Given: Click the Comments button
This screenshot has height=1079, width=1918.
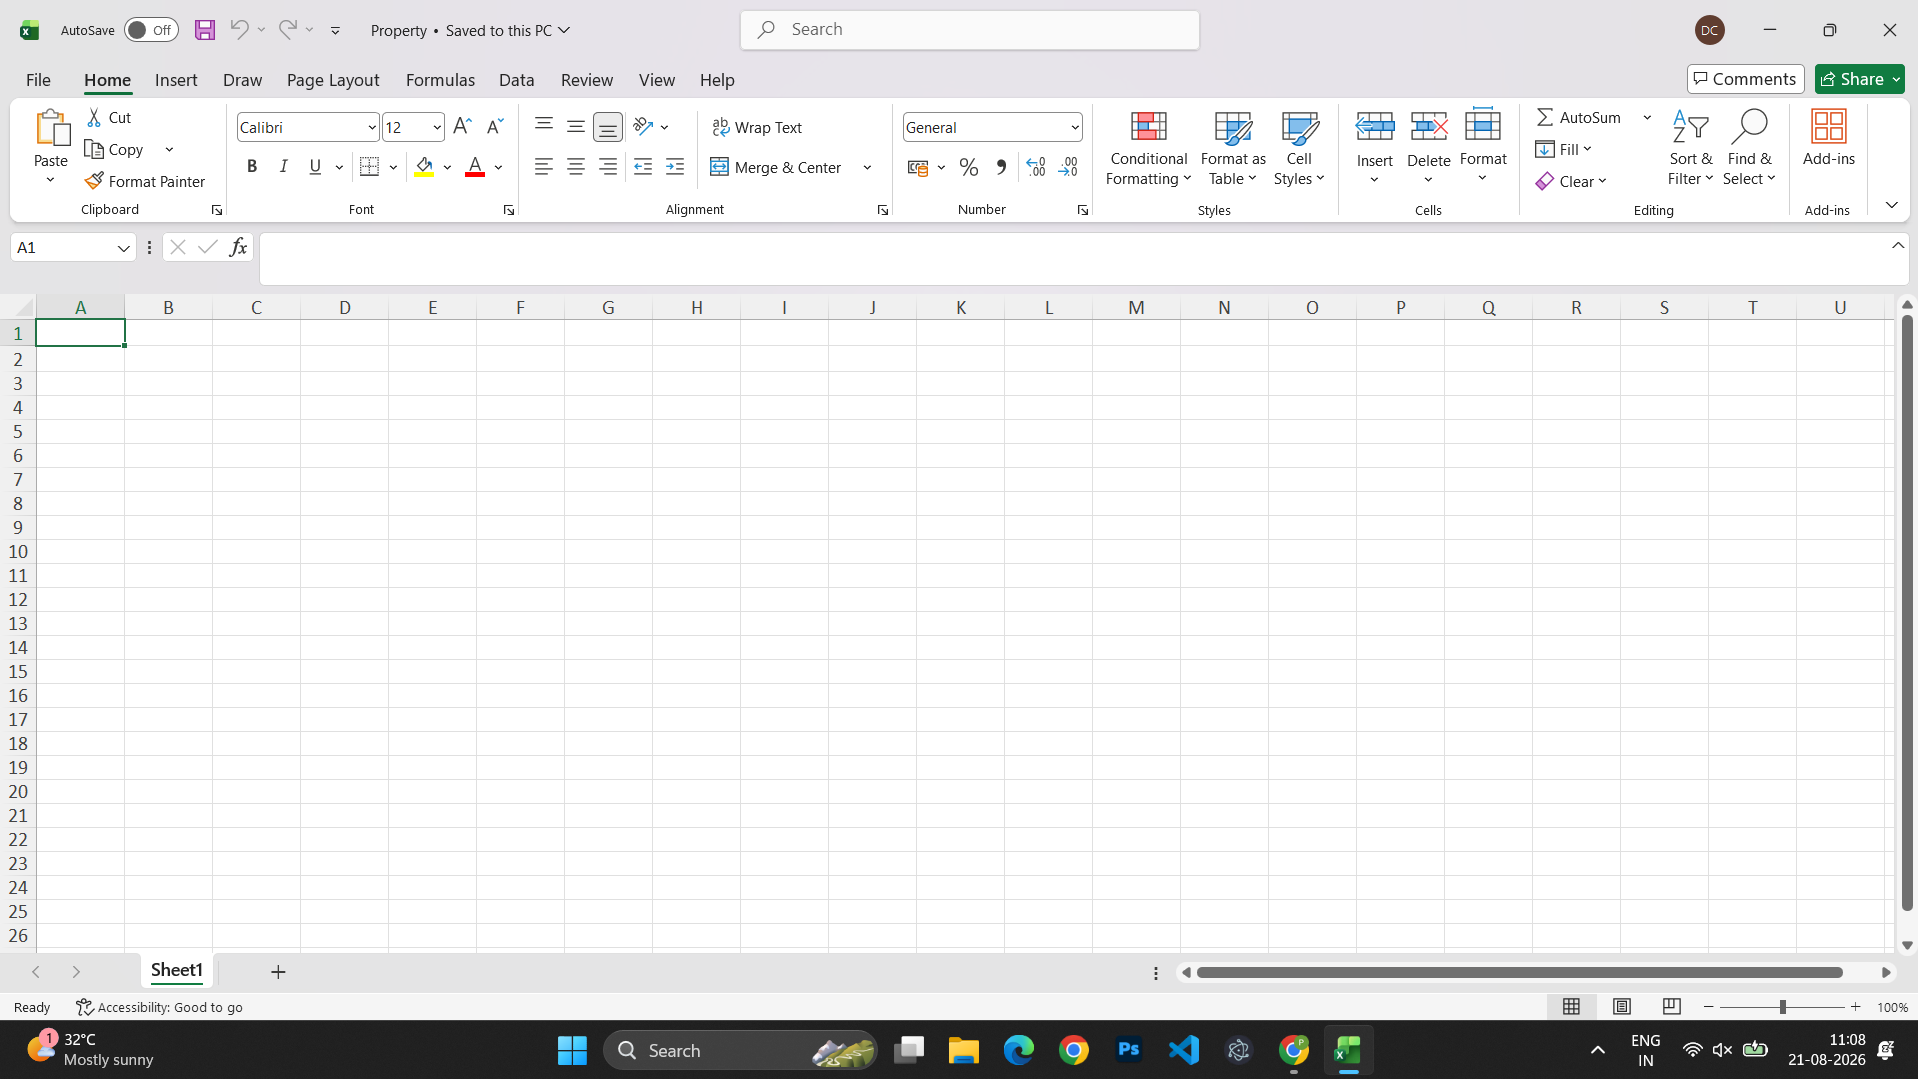Looking at the screenshot, I should [x=1746, y=79].
